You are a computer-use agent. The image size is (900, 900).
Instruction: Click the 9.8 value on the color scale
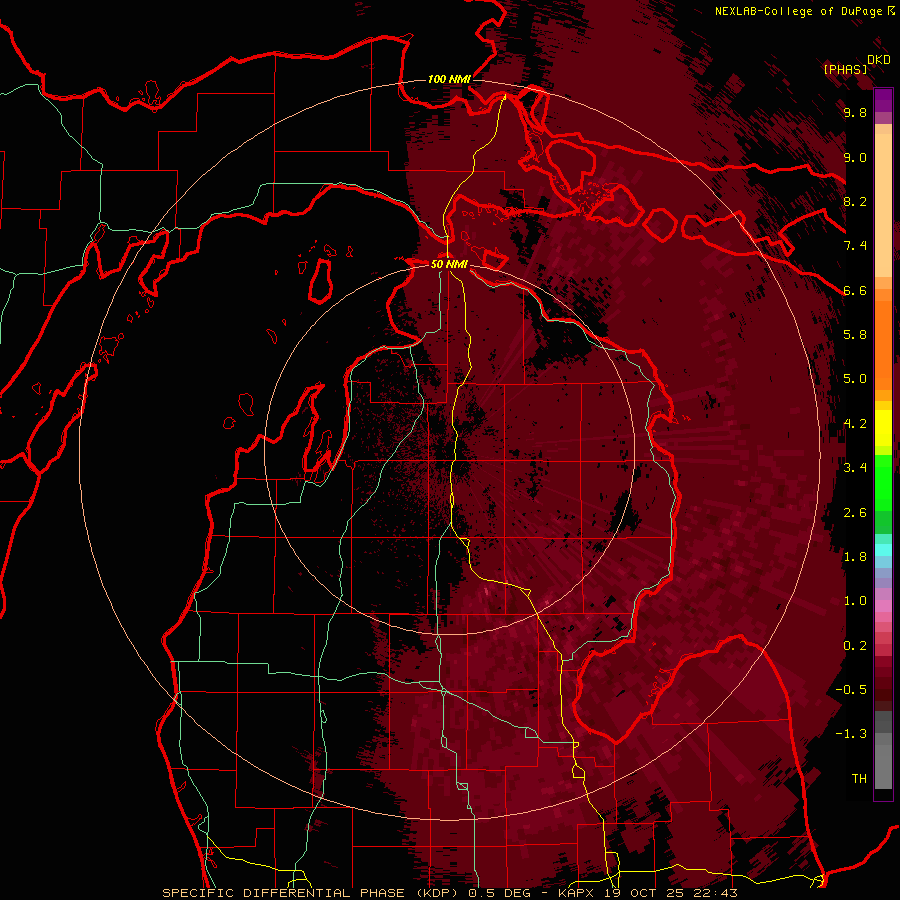pyautogui.click(x=855, y=112)
